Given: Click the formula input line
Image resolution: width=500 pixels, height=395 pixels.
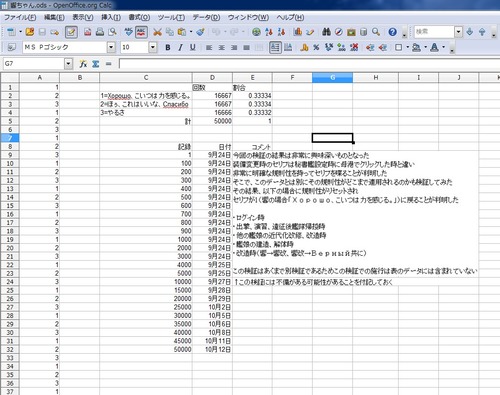Looking at the screenshot, I should tap(309, 64).
